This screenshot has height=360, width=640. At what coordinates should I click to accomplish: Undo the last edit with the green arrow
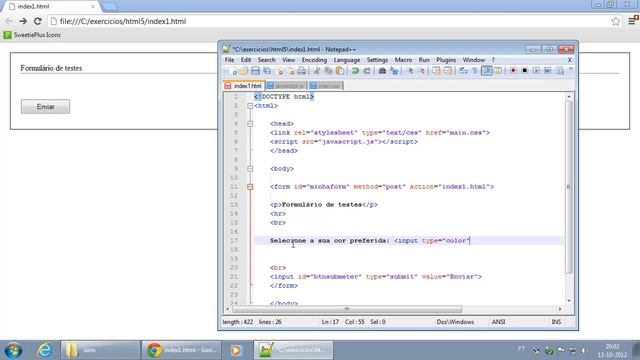click(355, 71)
